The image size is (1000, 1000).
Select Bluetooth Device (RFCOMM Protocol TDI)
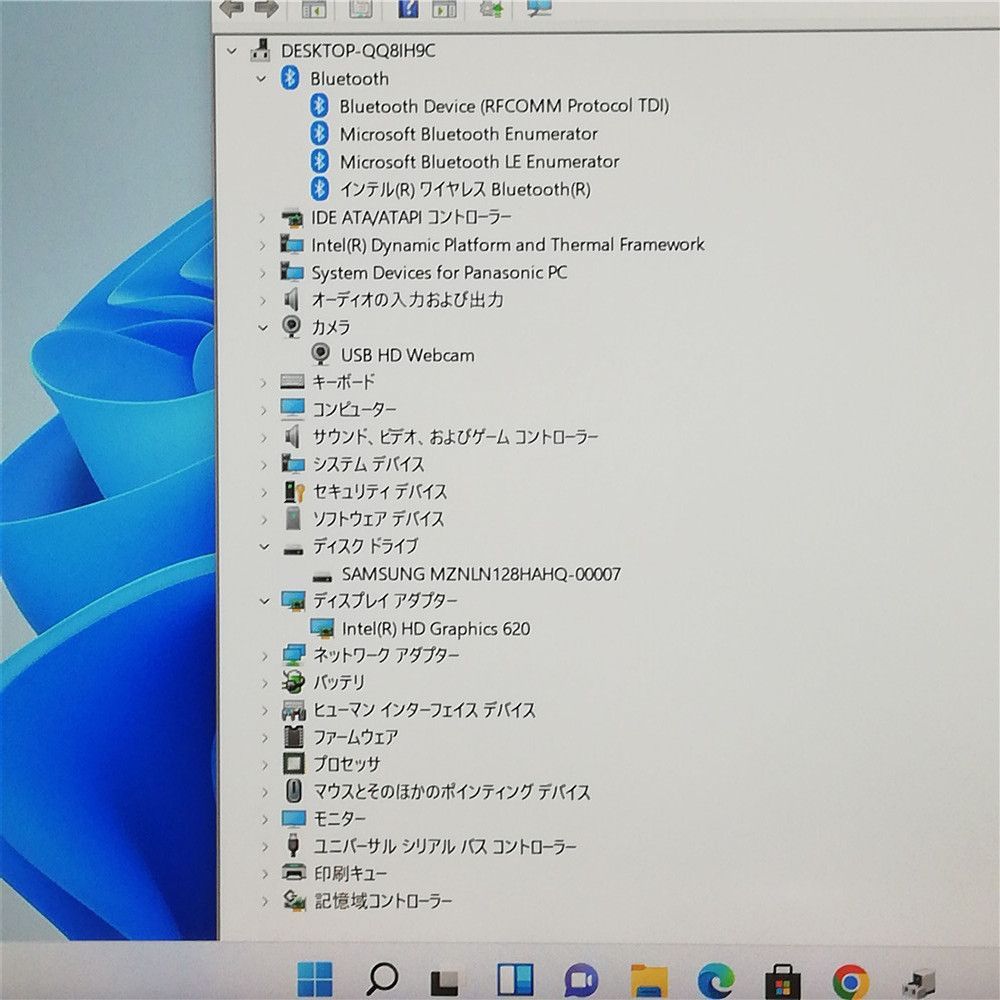[504, 106]
